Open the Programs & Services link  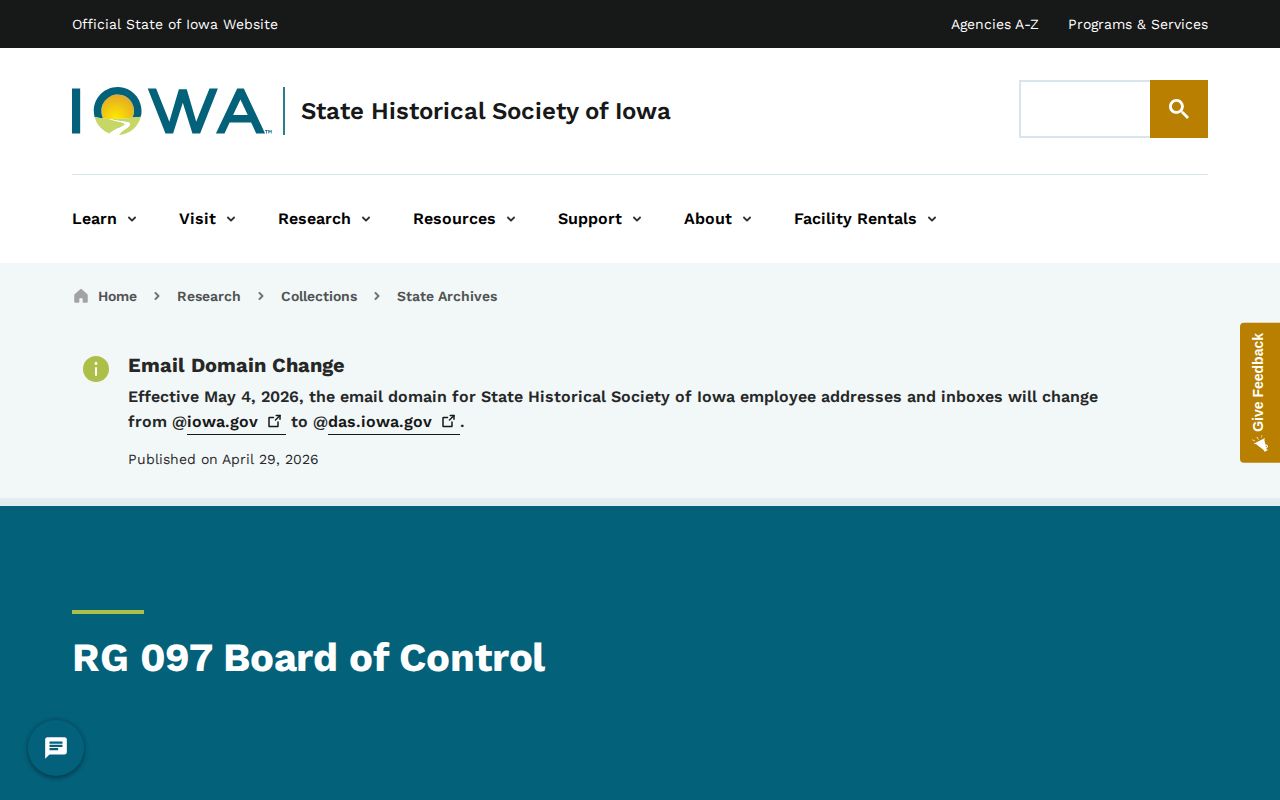(1138, 24)
